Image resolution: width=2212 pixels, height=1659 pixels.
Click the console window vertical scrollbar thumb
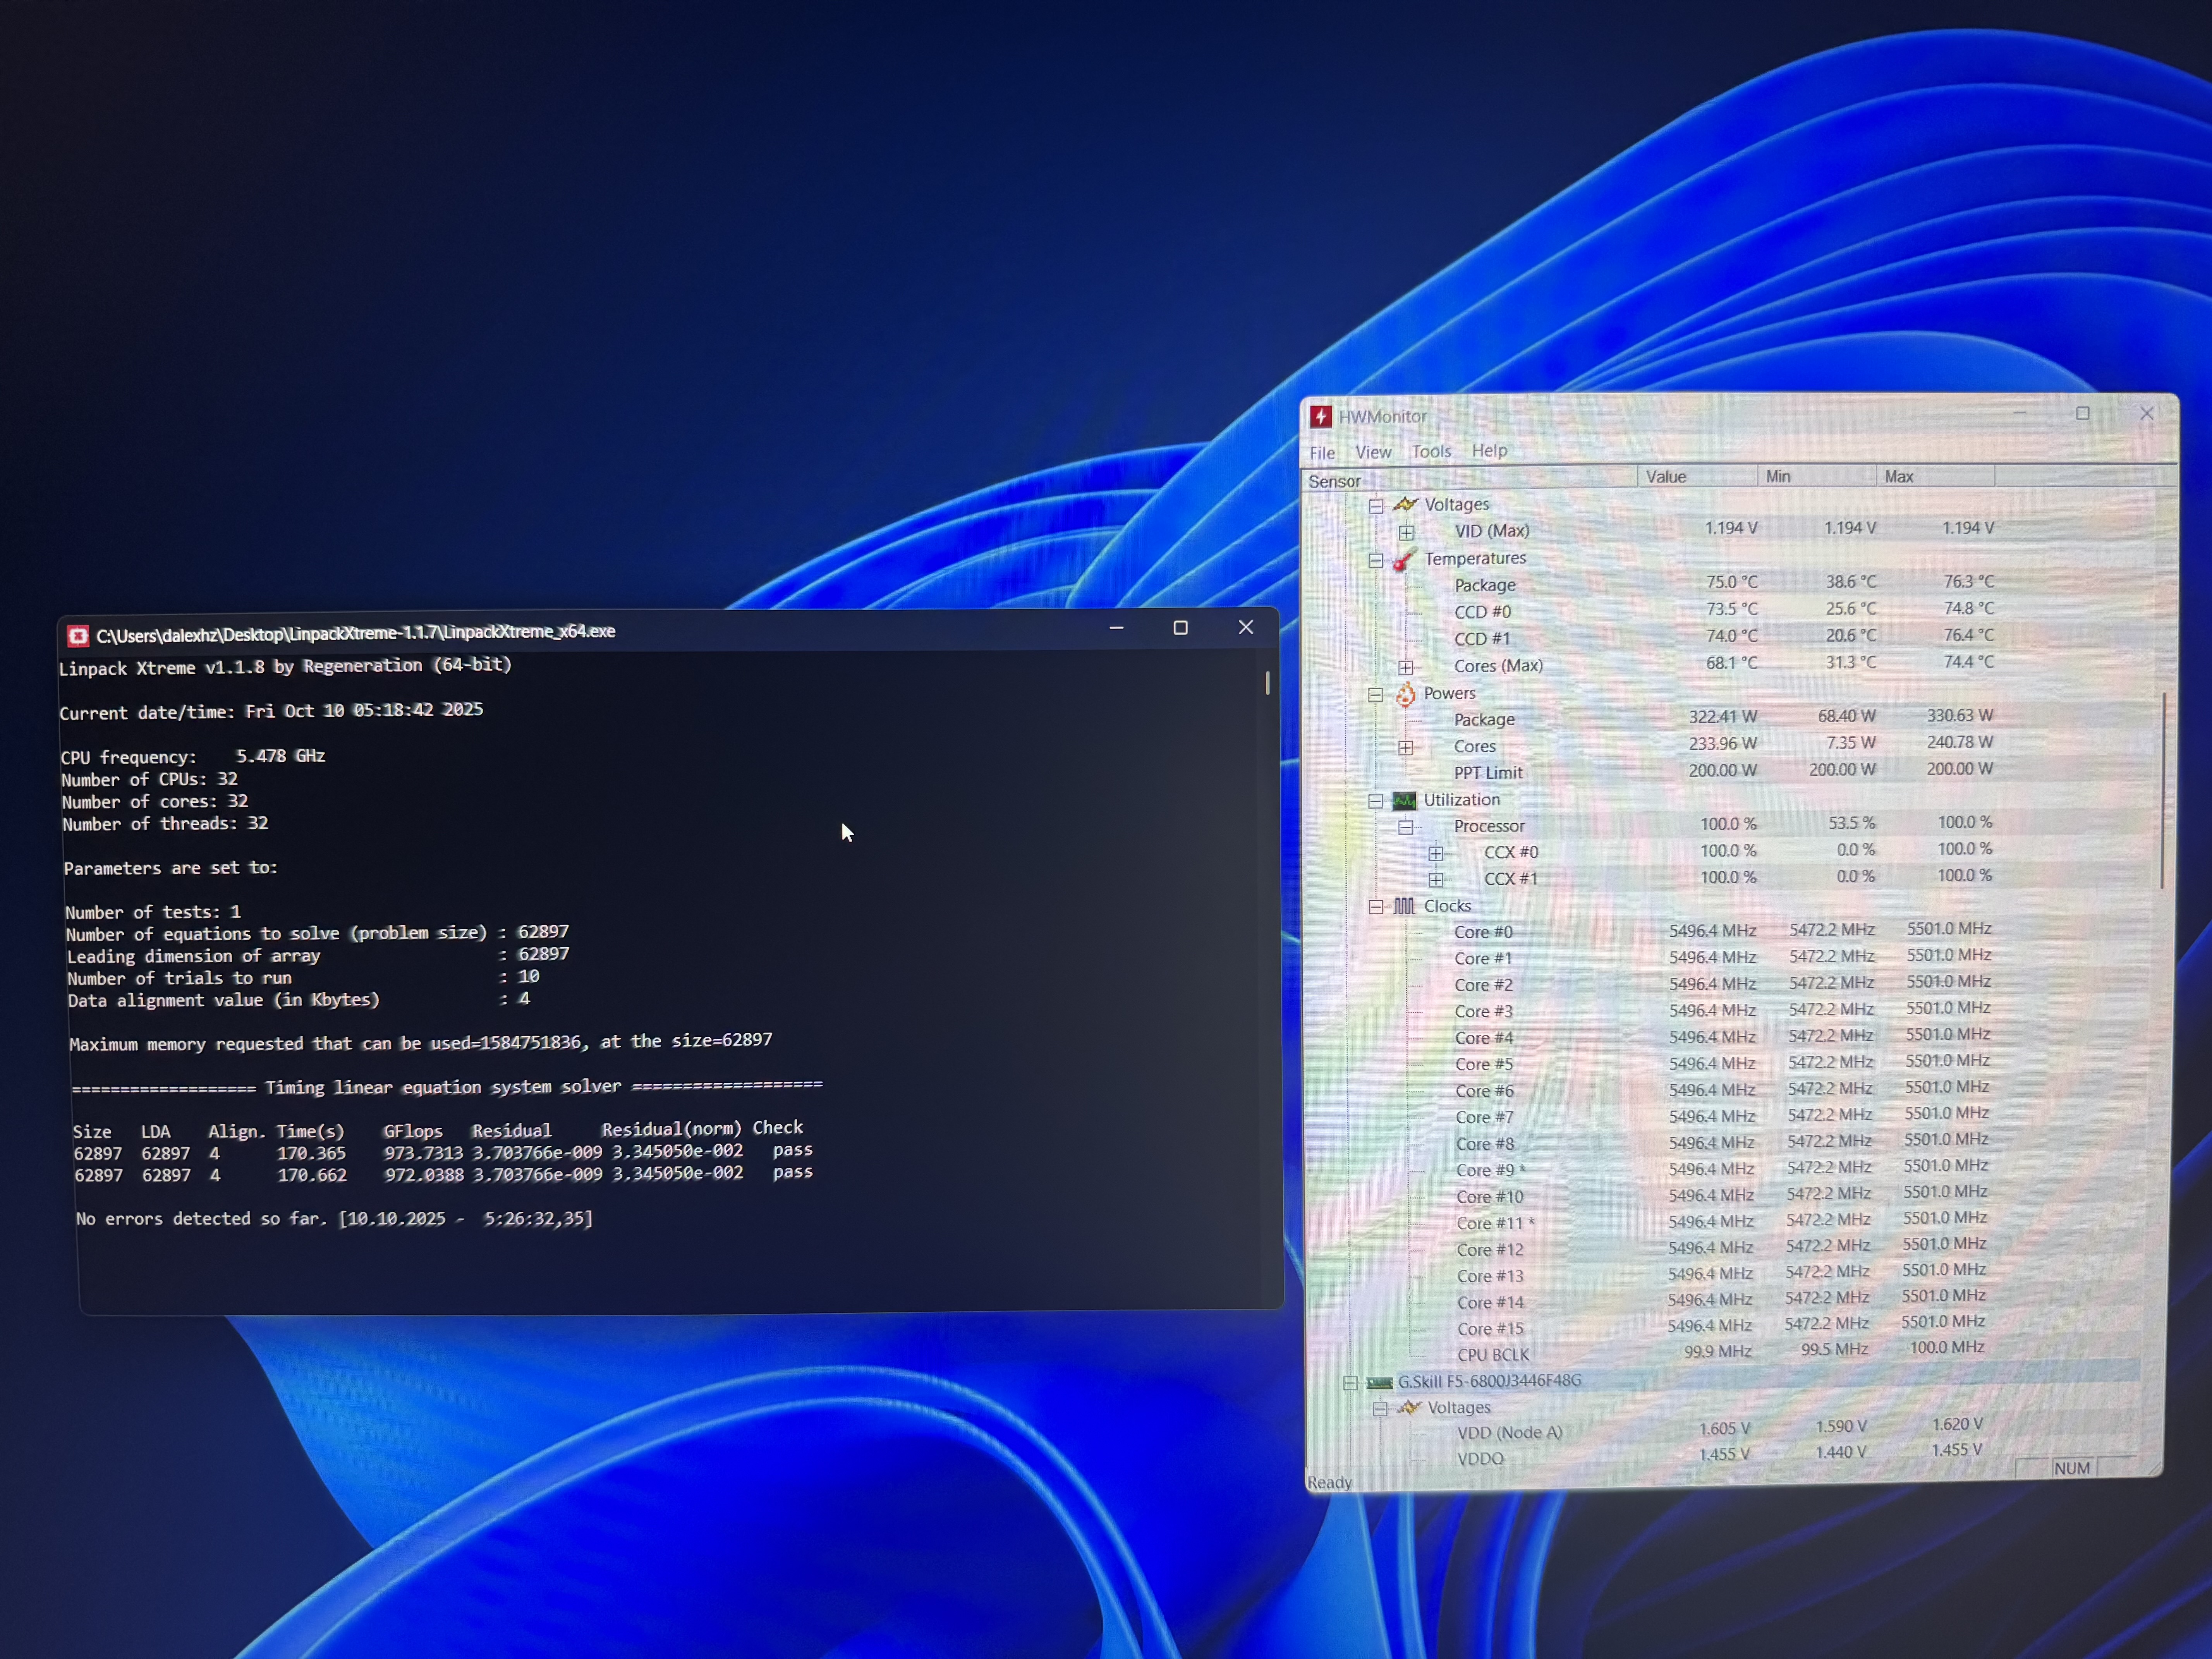click(1267, 683)
